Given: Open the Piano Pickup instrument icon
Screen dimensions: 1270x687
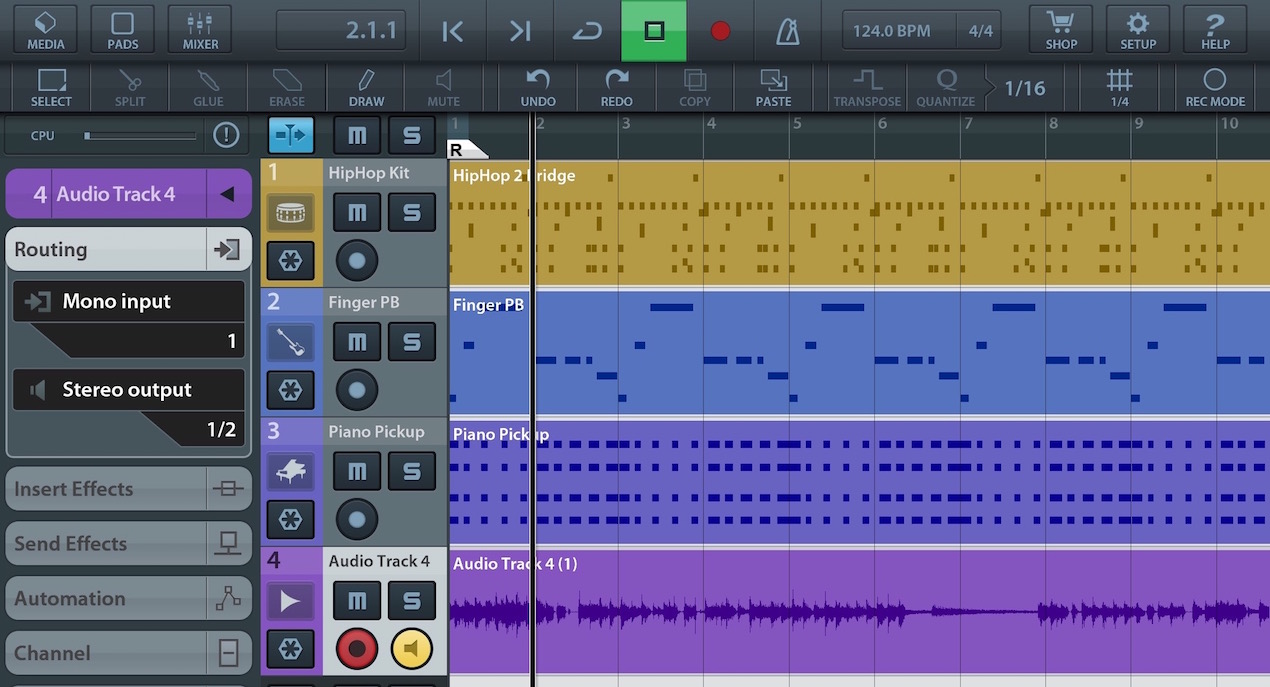Looking at the screenshot, I should pos(290,471).
